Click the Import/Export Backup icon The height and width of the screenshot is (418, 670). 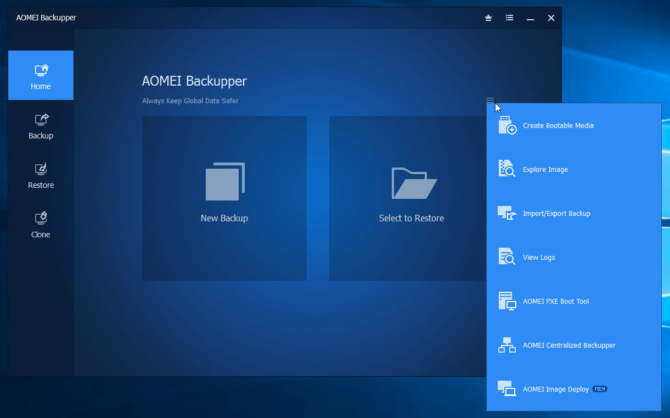[507, 213]
